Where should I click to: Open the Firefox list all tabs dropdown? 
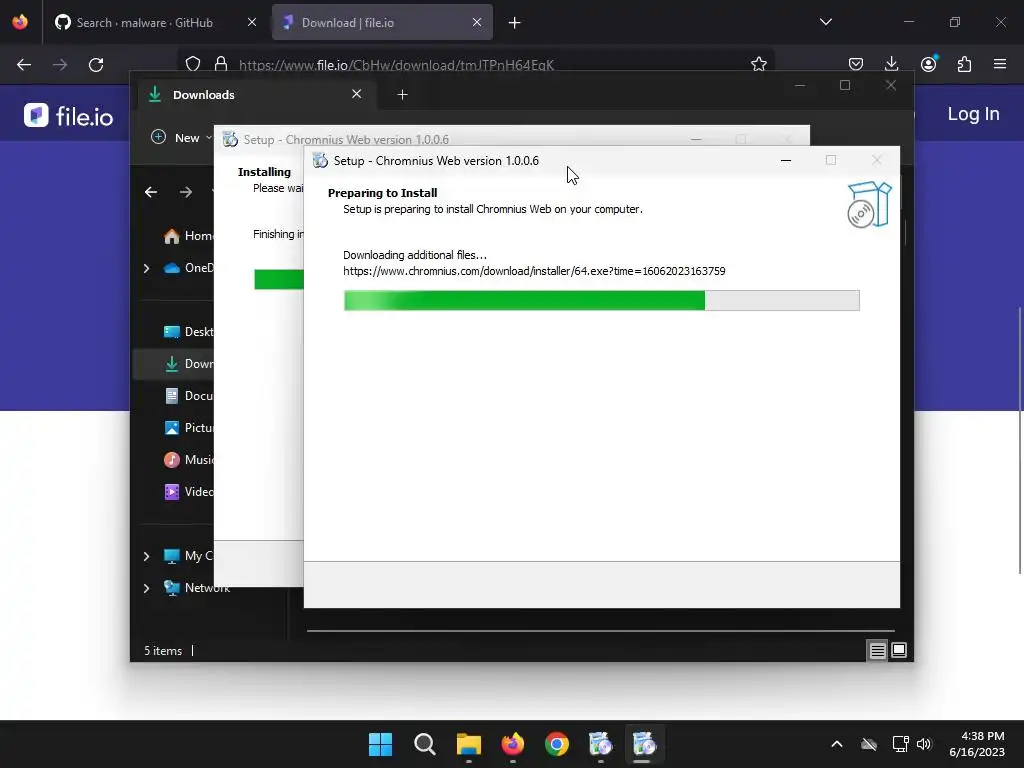pyautogui.click(x=825, y=22)
